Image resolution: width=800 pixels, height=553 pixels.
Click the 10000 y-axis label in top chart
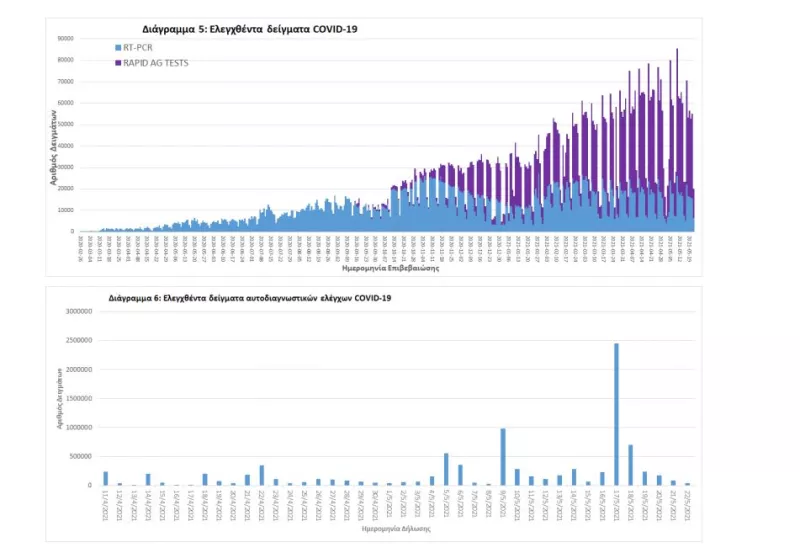coord(66,210)
